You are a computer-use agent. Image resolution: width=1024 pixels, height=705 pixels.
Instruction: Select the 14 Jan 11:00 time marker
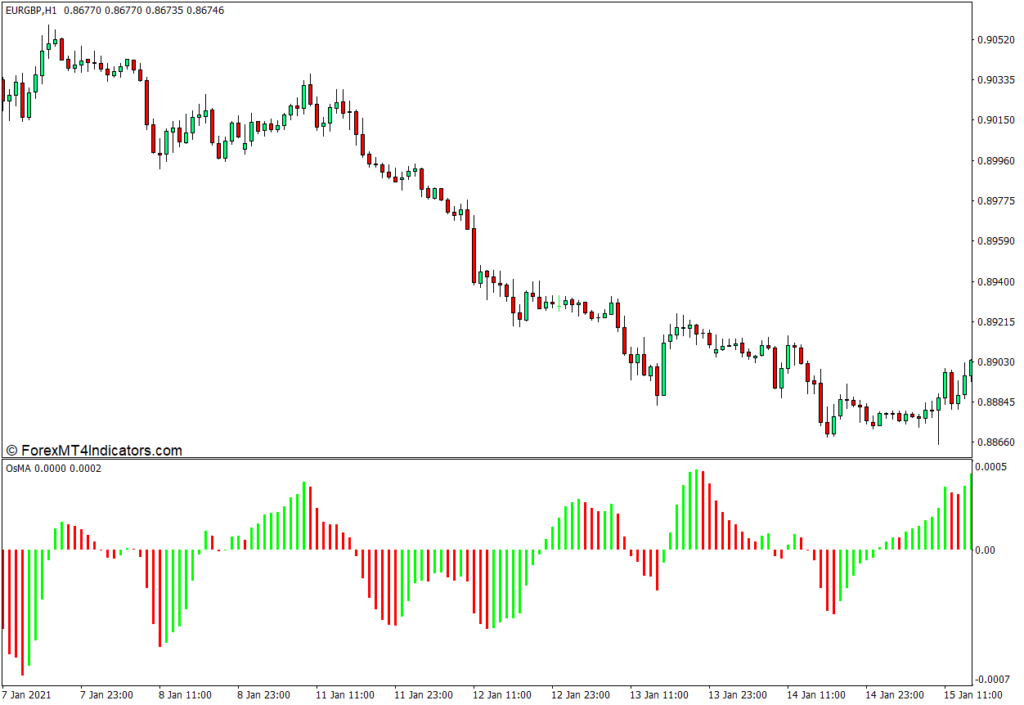[x=817, y=694]
